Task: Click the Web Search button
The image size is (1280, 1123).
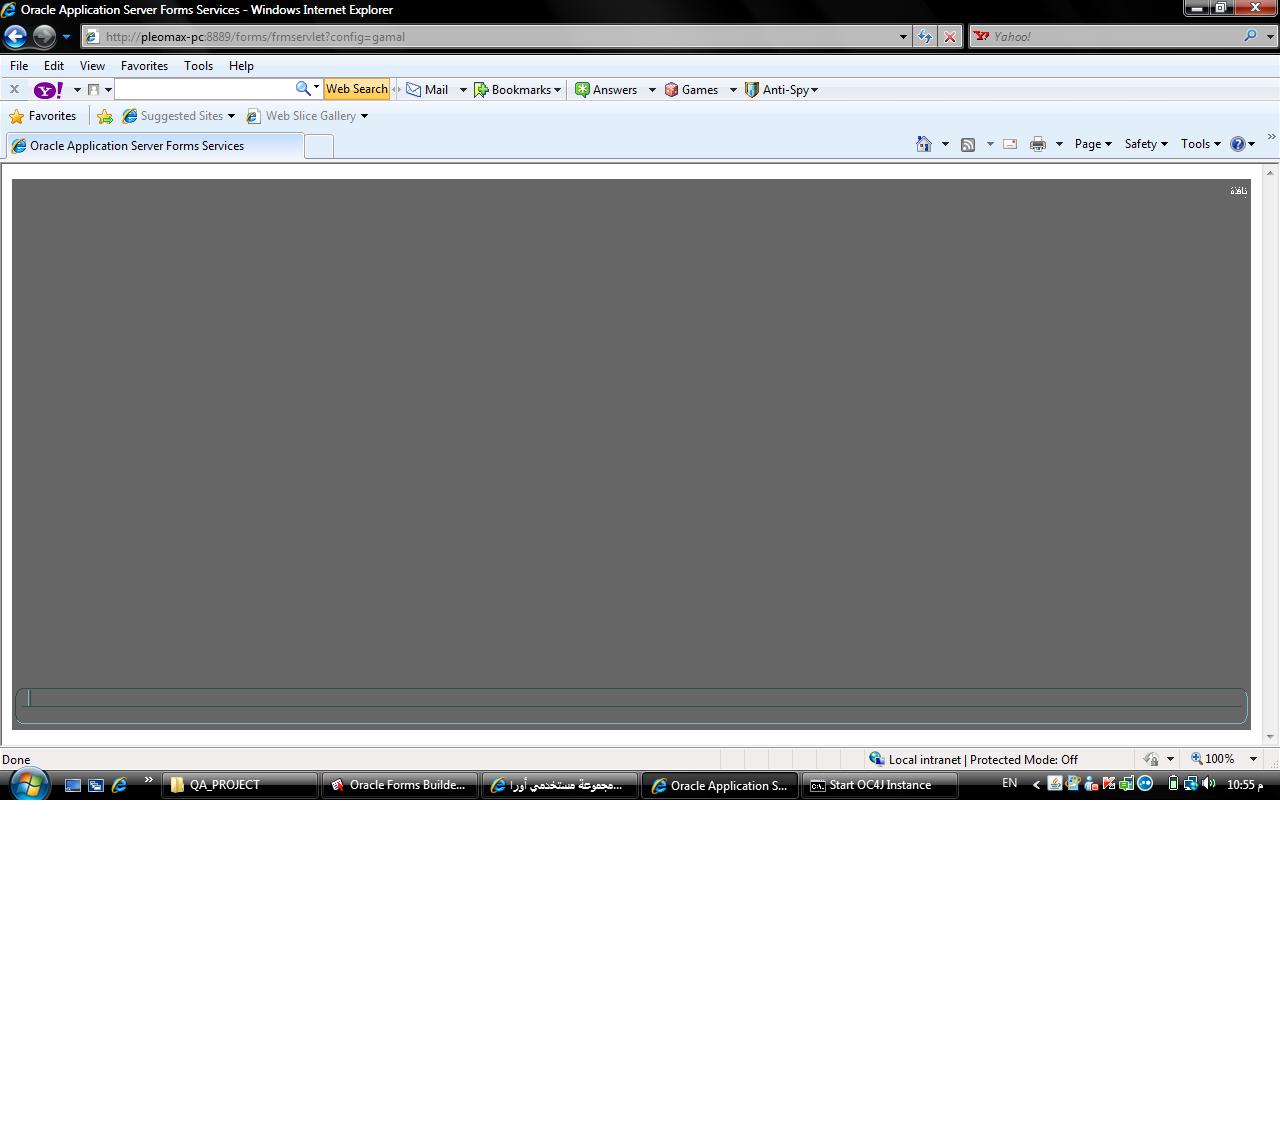Action: (x=356, y=89)
